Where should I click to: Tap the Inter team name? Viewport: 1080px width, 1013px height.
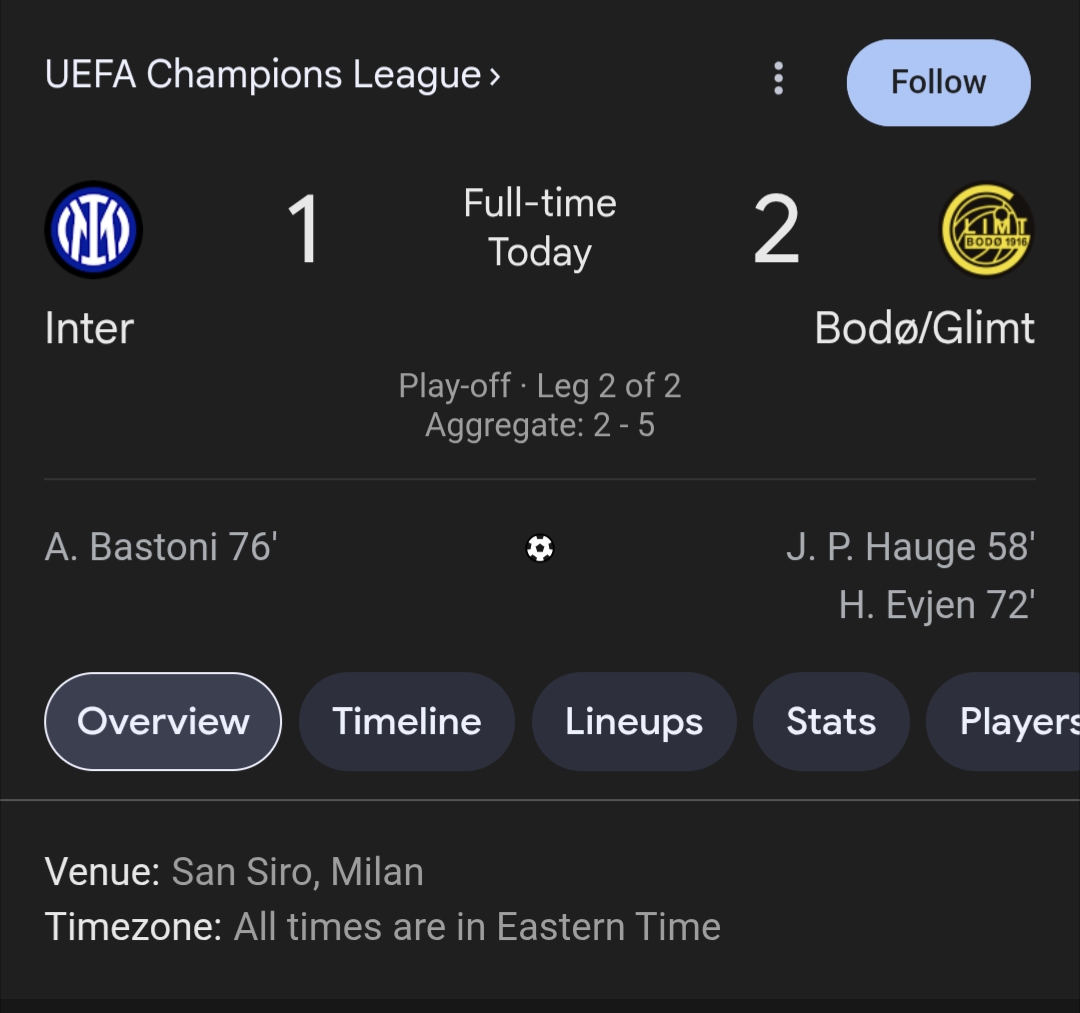90,329
